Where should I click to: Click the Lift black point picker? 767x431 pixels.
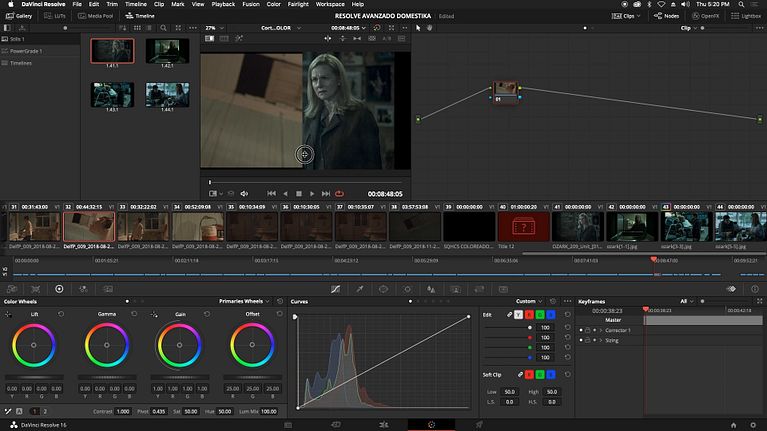point(8,314)
